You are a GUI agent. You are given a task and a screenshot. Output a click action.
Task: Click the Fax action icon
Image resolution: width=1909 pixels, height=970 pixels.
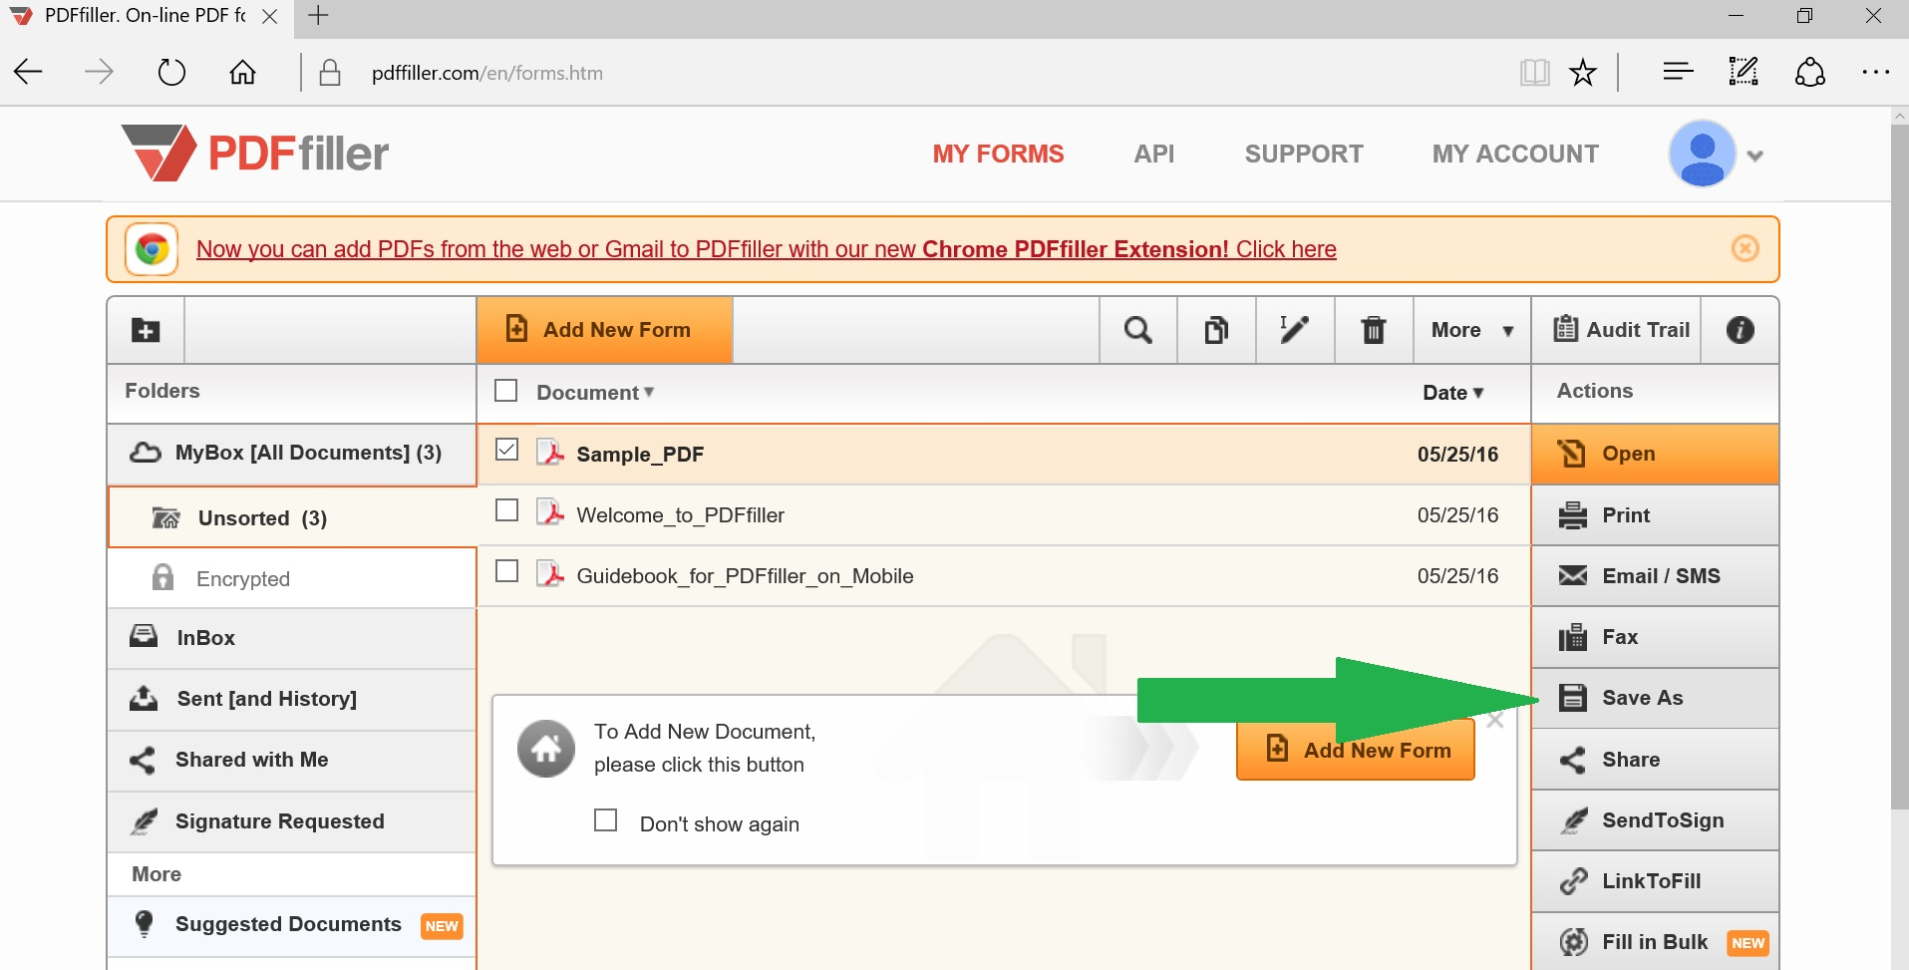tap(1574, 637)
